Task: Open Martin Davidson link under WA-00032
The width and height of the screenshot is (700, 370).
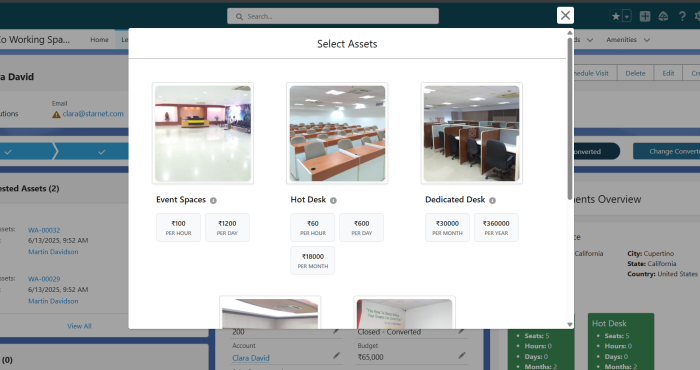Action: coord(53,252)
